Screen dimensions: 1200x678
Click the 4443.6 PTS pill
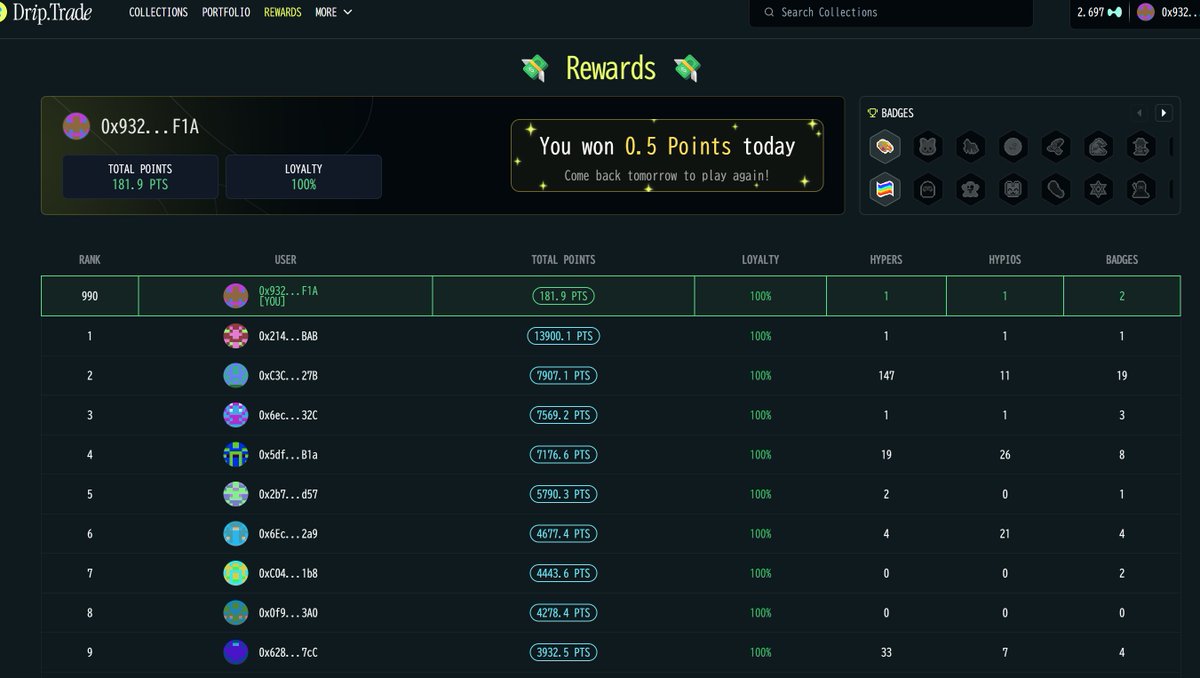point(563,573)
